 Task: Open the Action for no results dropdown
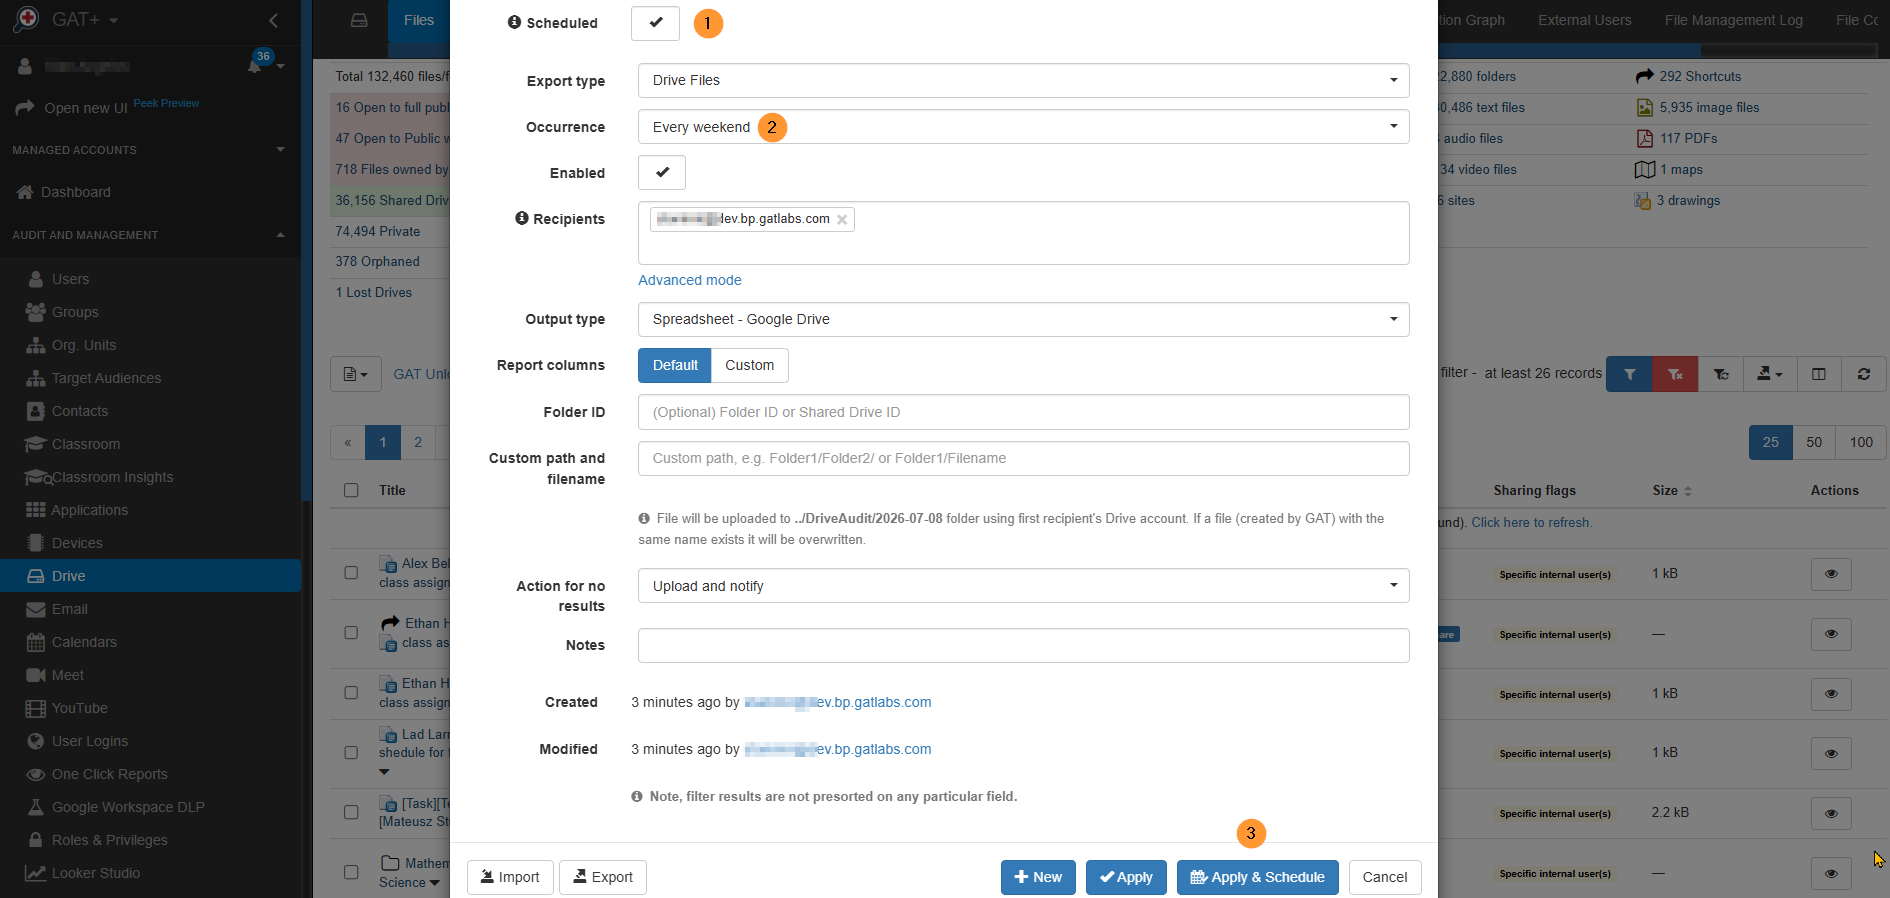tap(1024, 586)
